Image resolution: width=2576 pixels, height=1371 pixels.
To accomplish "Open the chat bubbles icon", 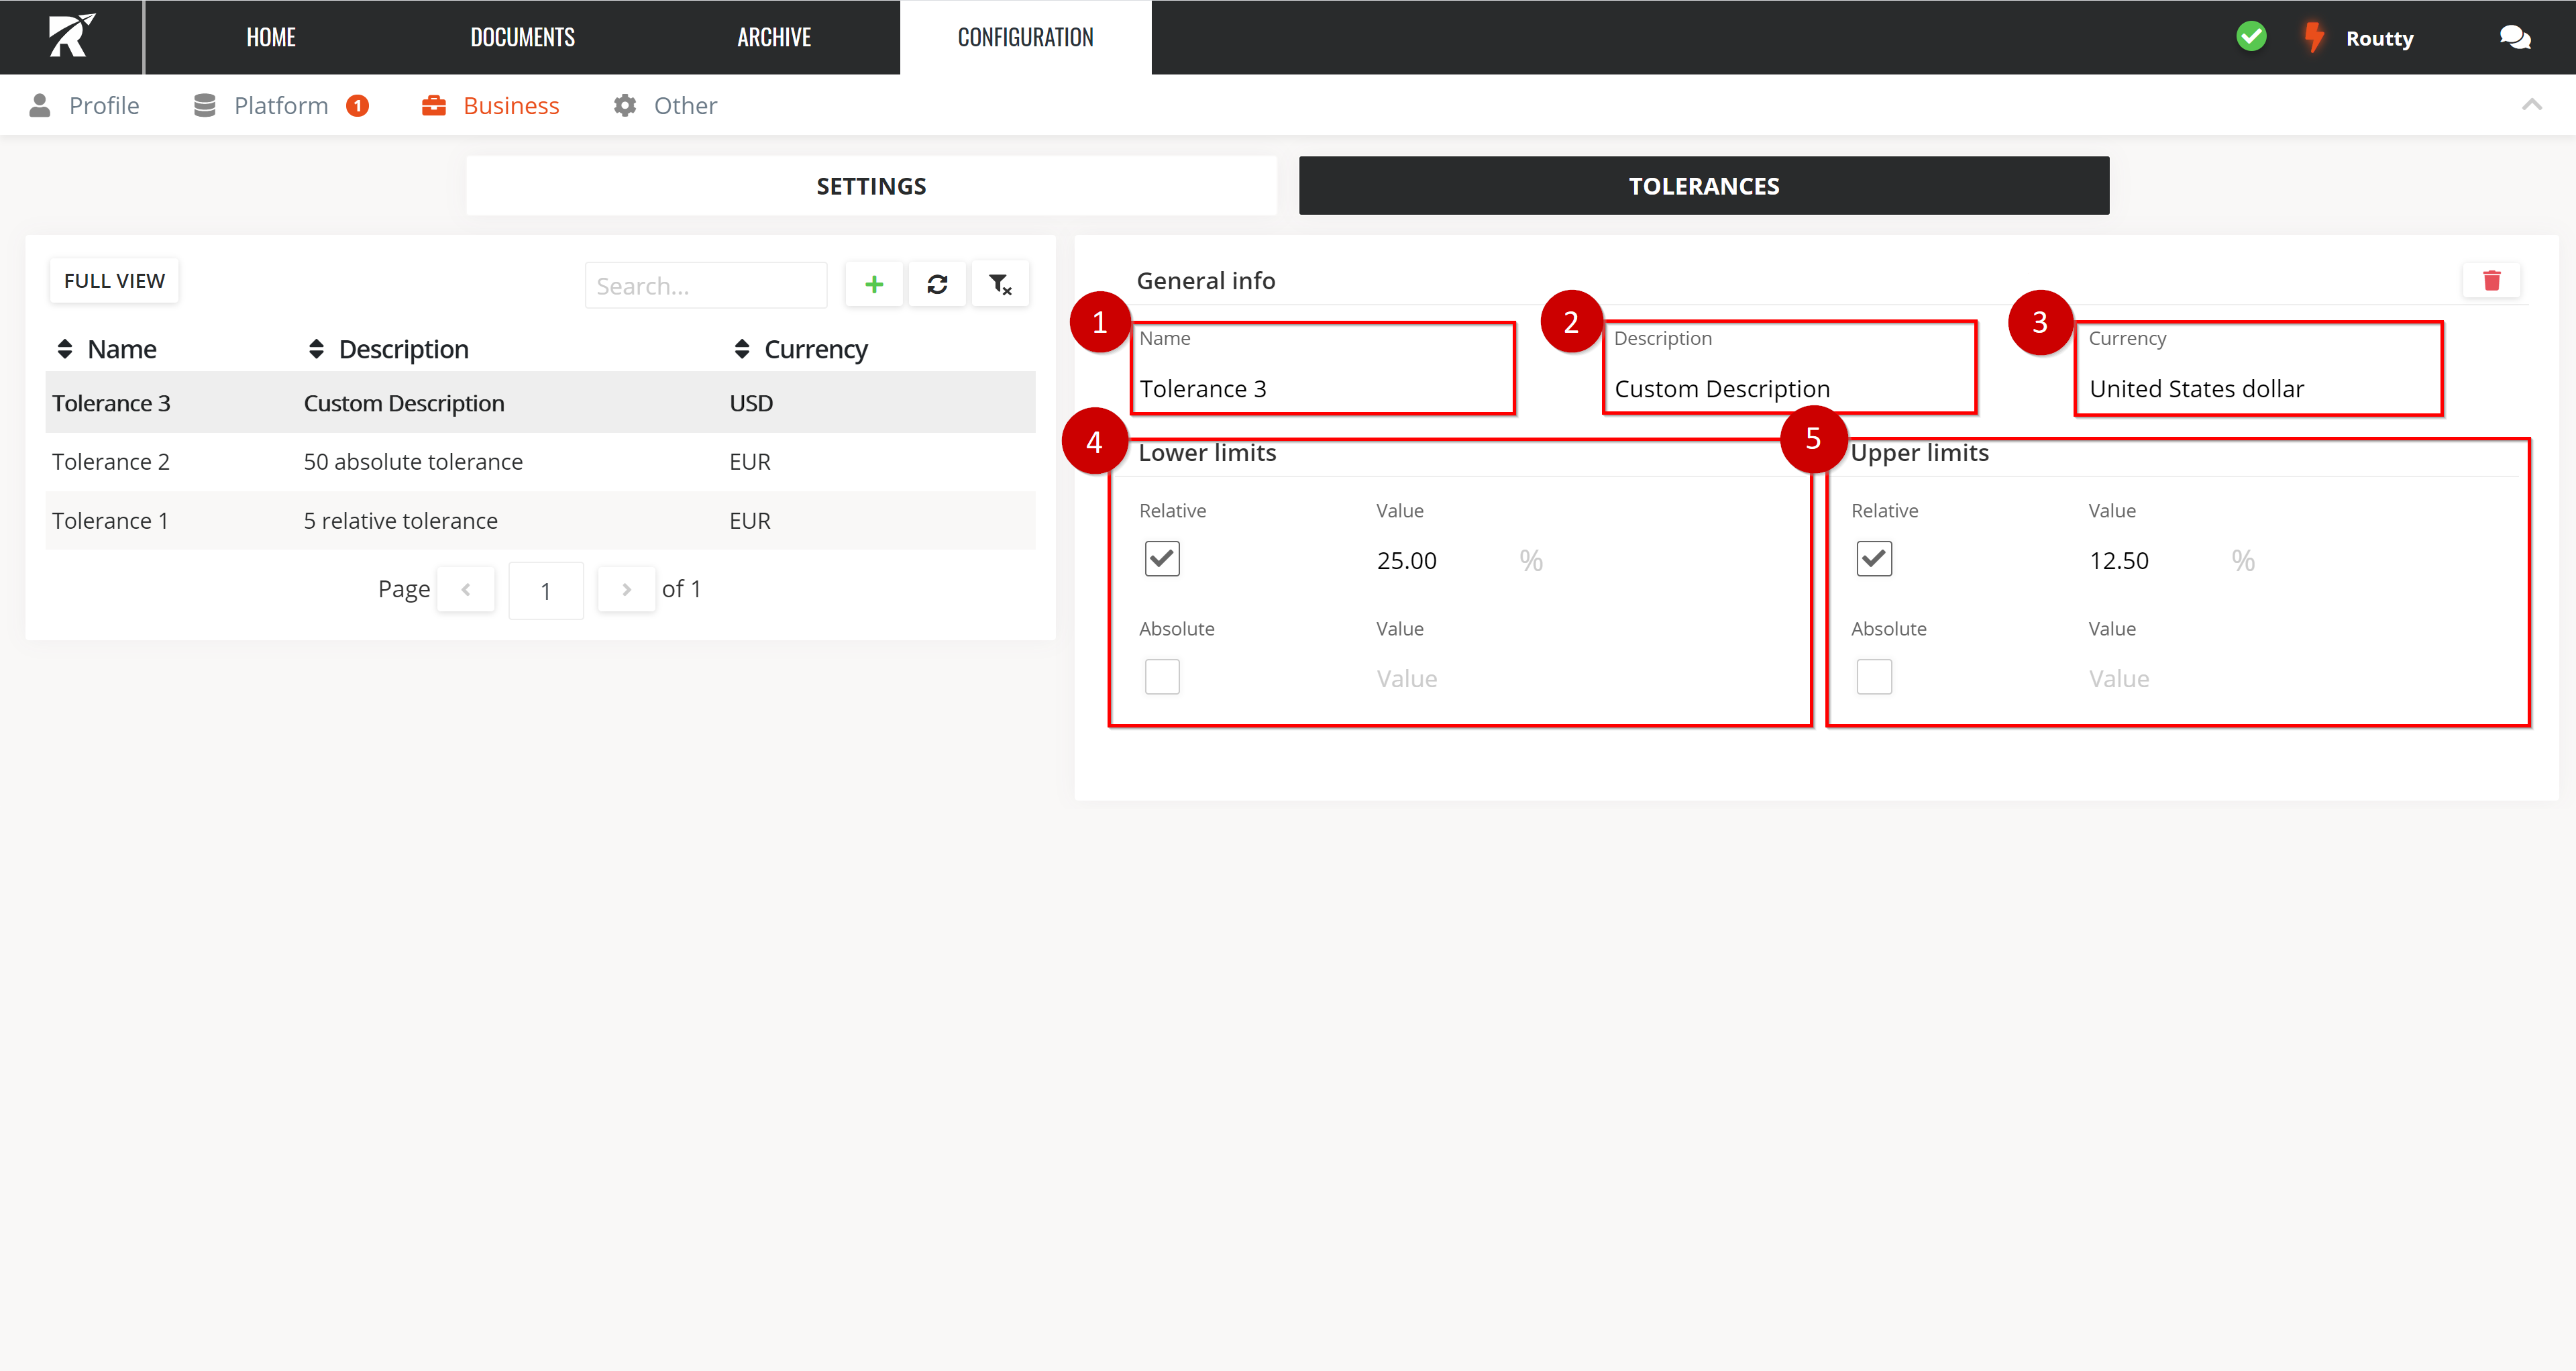I will 2514,38.
